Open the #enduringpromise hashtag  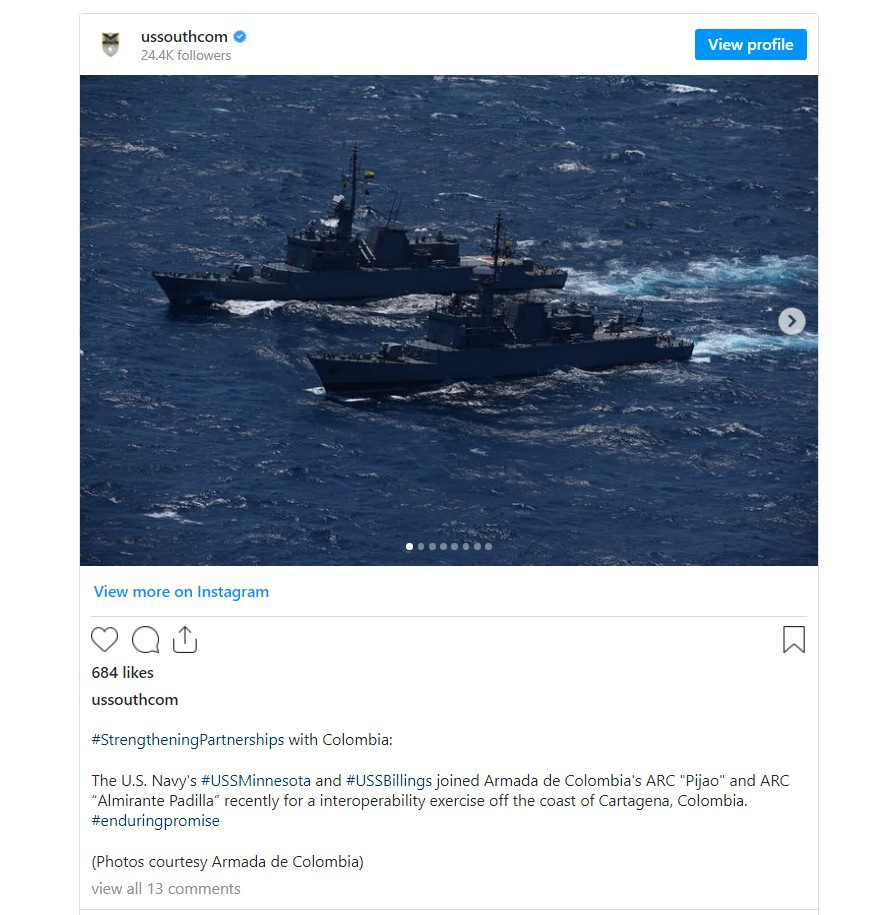click(155, 821)
